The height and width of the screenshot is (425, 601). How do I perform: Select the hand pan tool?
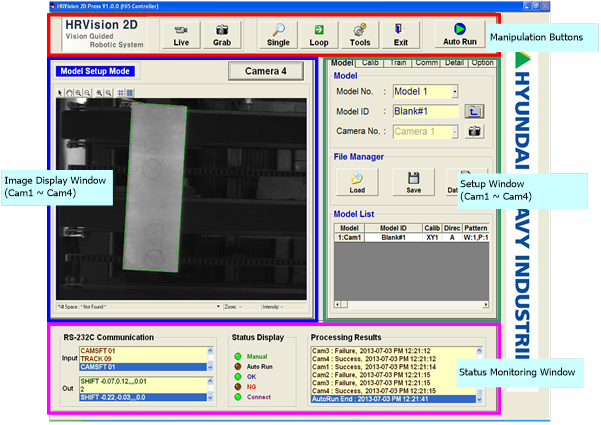pyautogui.click(x=69, y=93)
